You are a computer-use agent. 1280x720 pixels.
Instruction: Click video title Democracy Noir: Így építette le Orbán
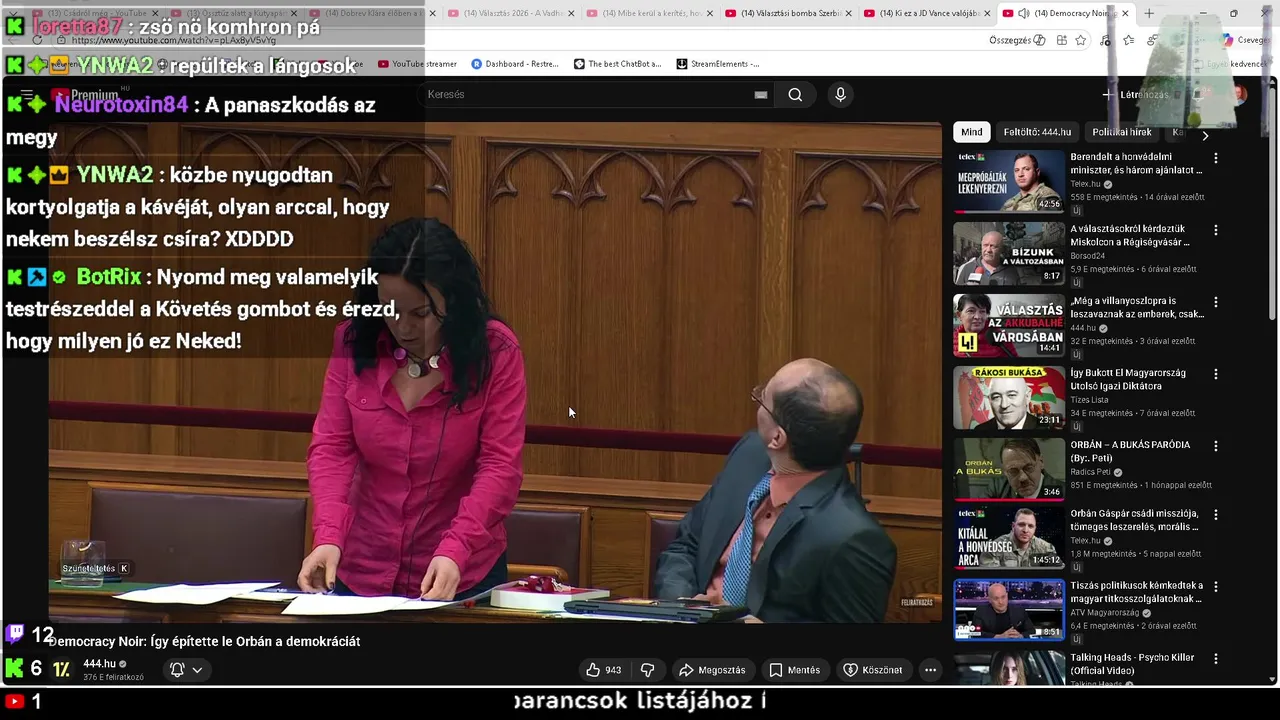click(x=205, y=641)
